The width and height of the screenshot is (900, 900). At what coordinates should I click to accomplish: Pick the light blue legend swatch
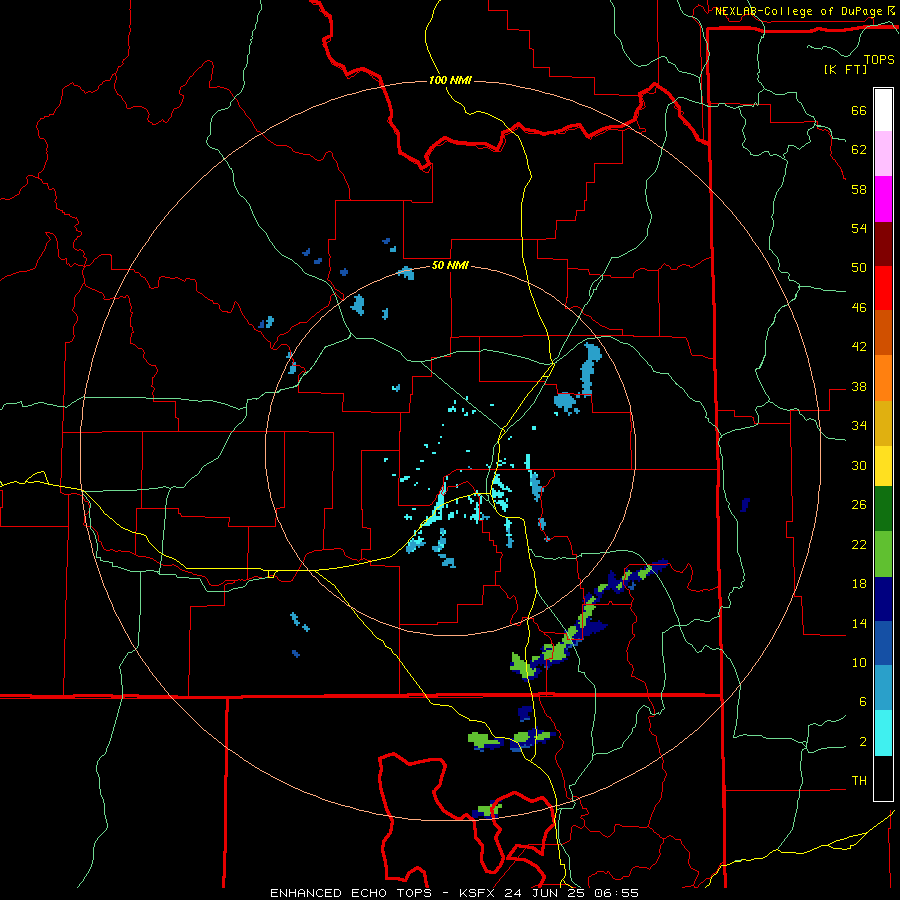[883, 688]
